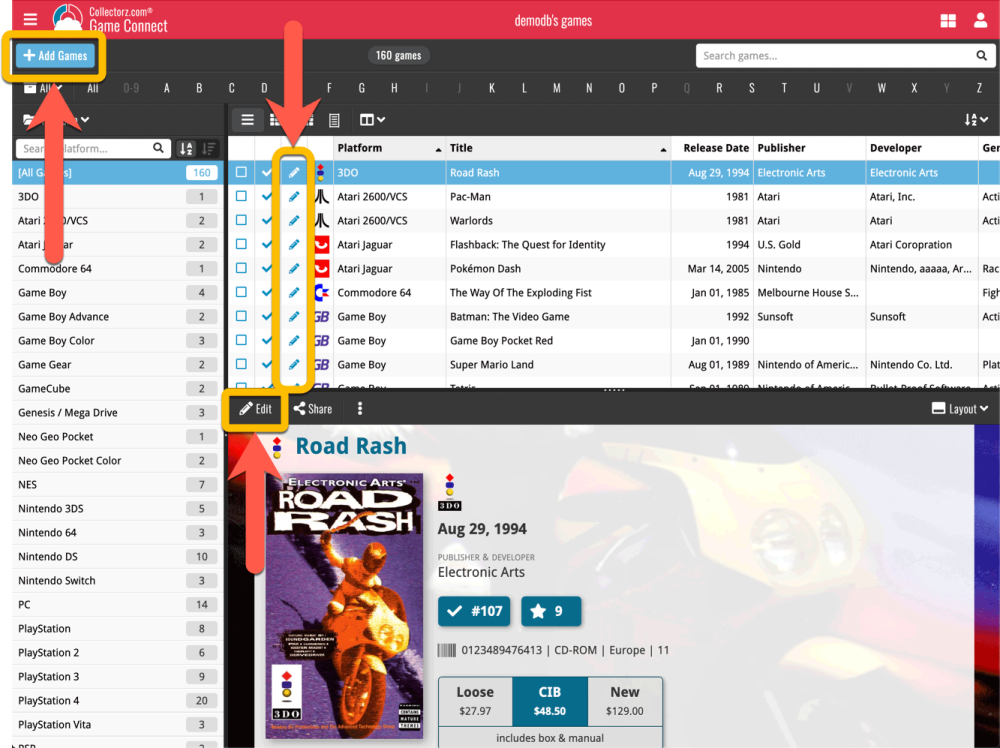Click pencil icon for Batman: The Video Game
Image resolution: width=1000 pixels, height=748 pixels.
coord(293,316)
